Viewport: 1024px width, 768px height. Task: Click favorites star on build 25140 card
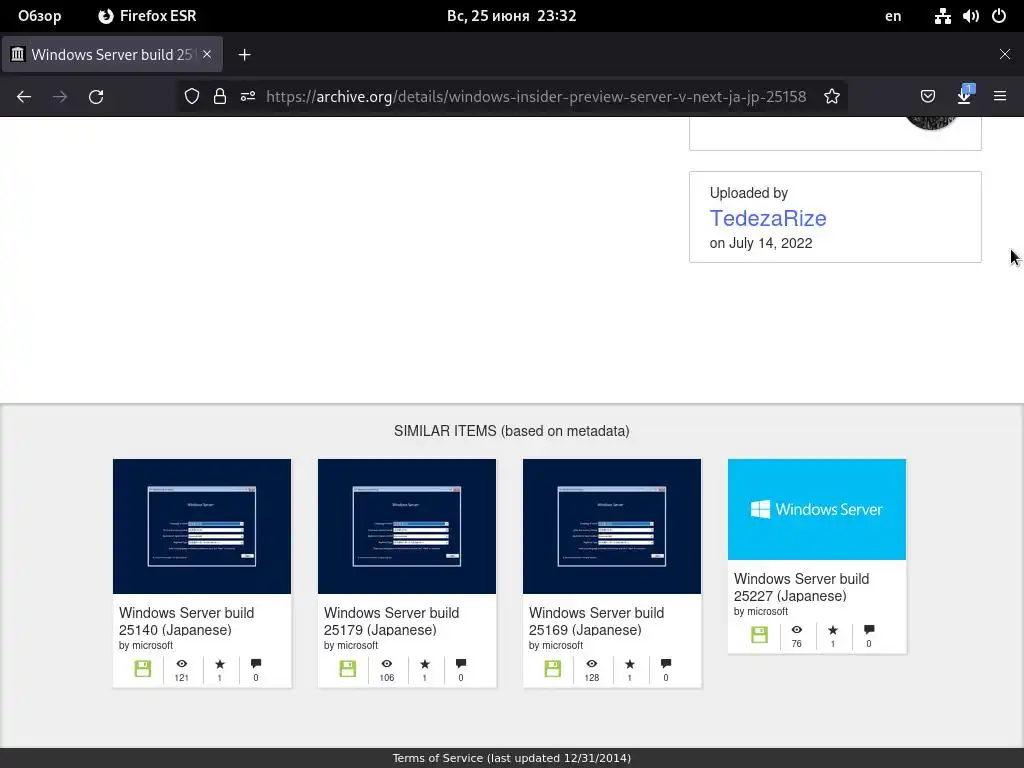coord(219,664)
